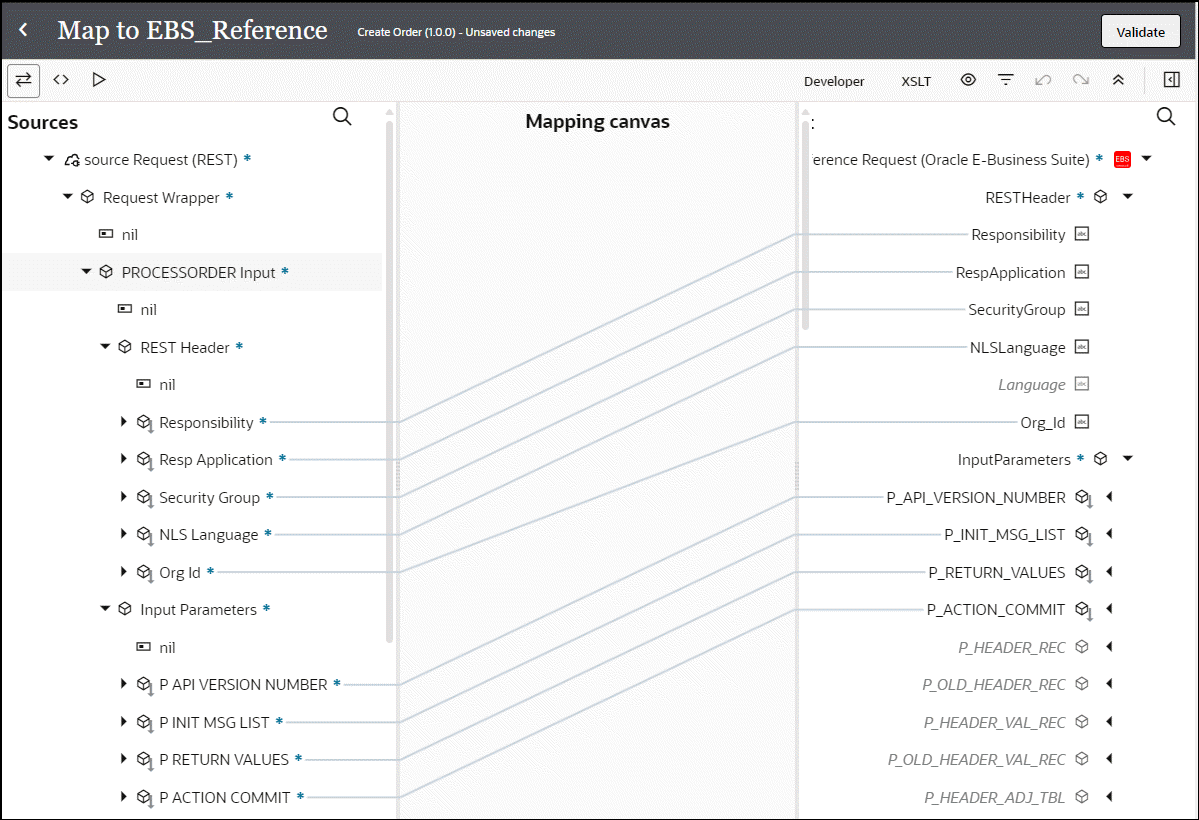Toggle the designer view swap-arrows icon

pos(24,80)
